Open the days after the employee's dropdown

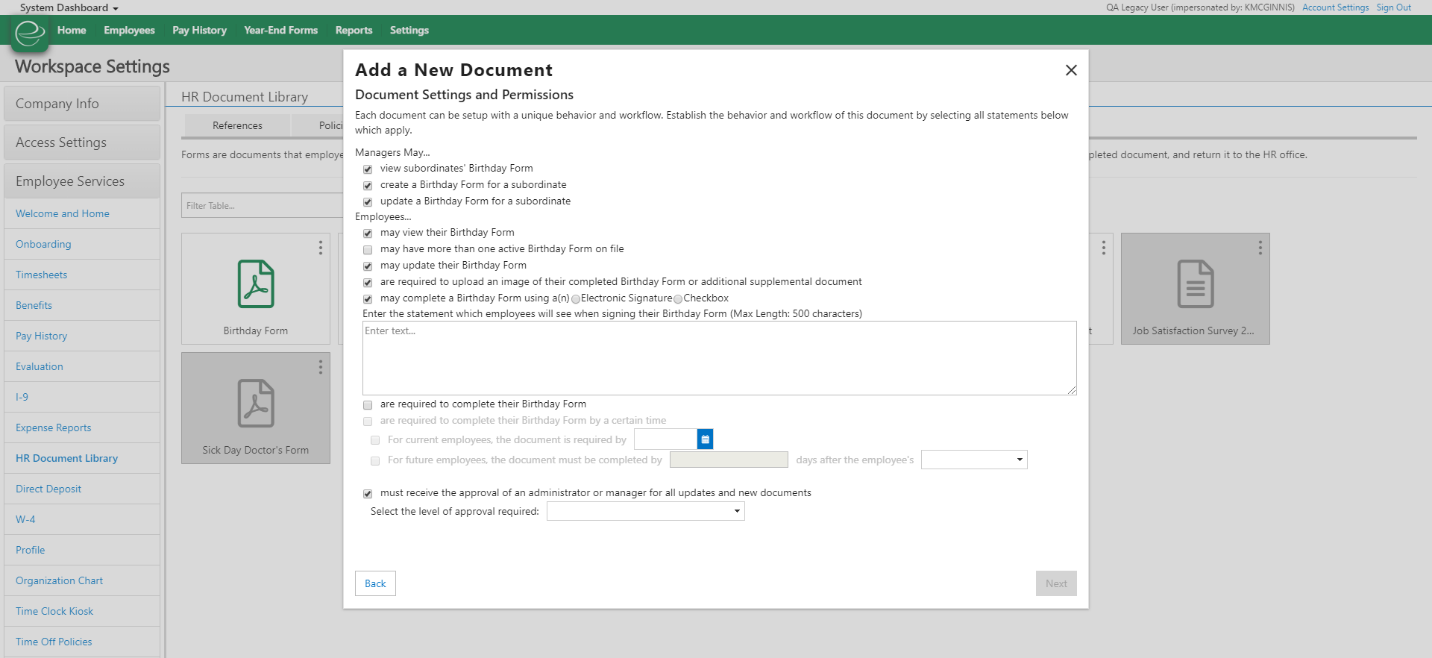[974, 460]
